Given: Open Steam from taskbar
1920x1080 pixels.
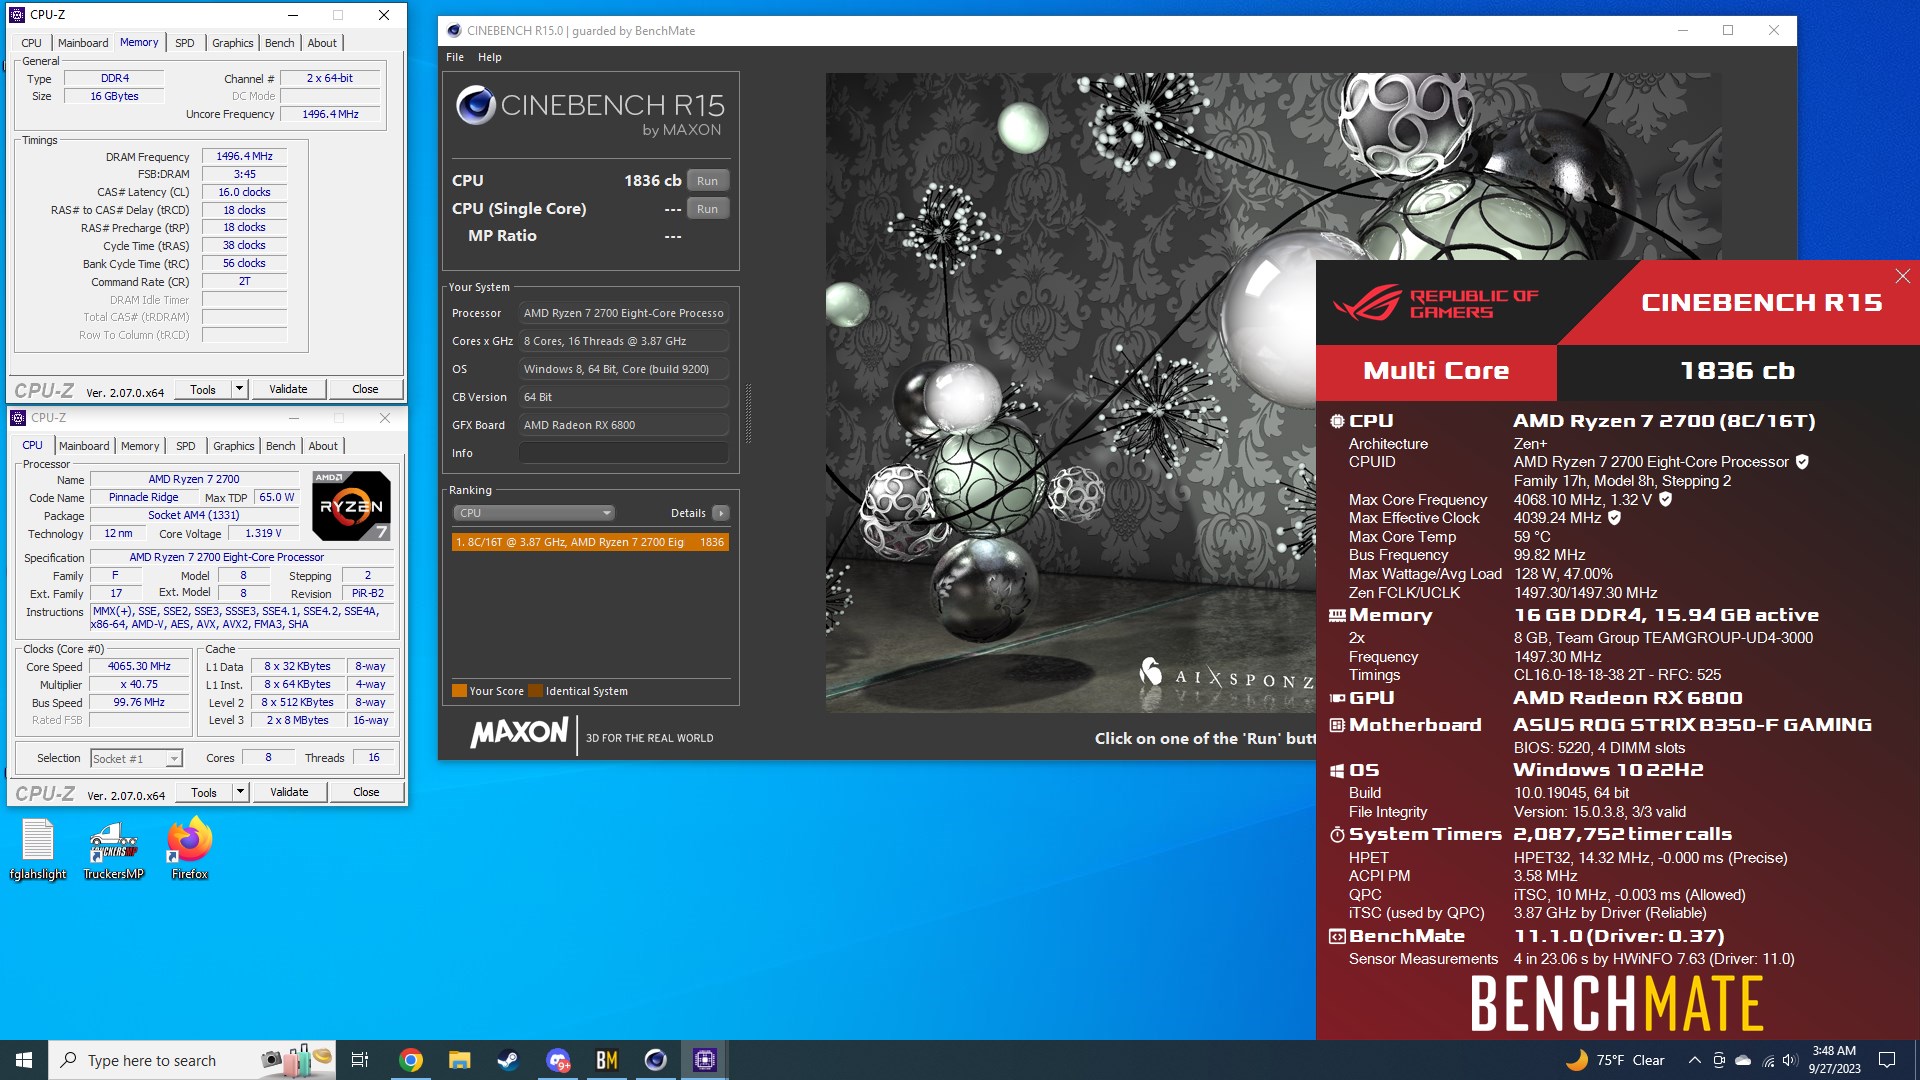Looking at the screenshot, I should [x=508, y=1060].
